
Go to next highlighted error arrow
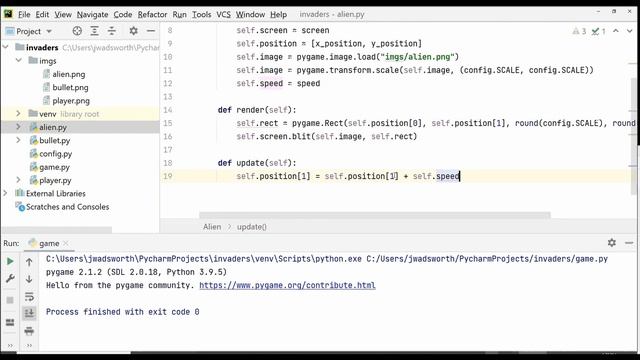[x=629, y=31]
